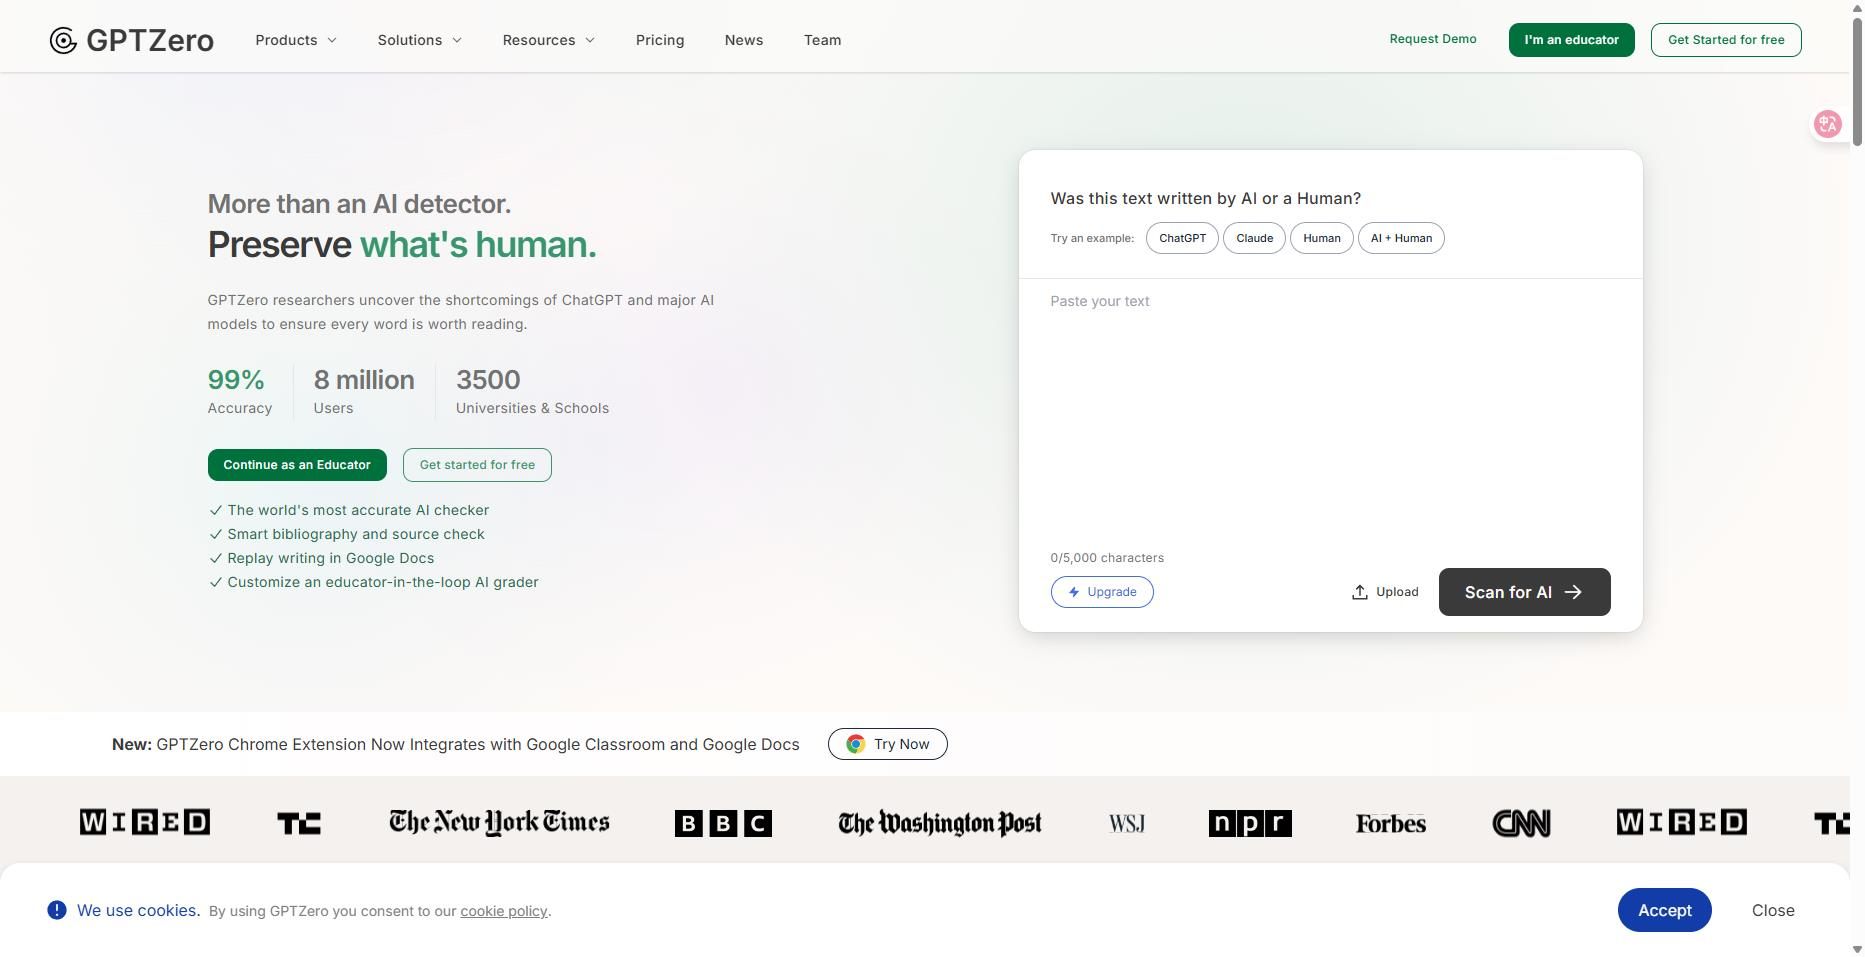Open the Pricing page

tap(660, 40)
